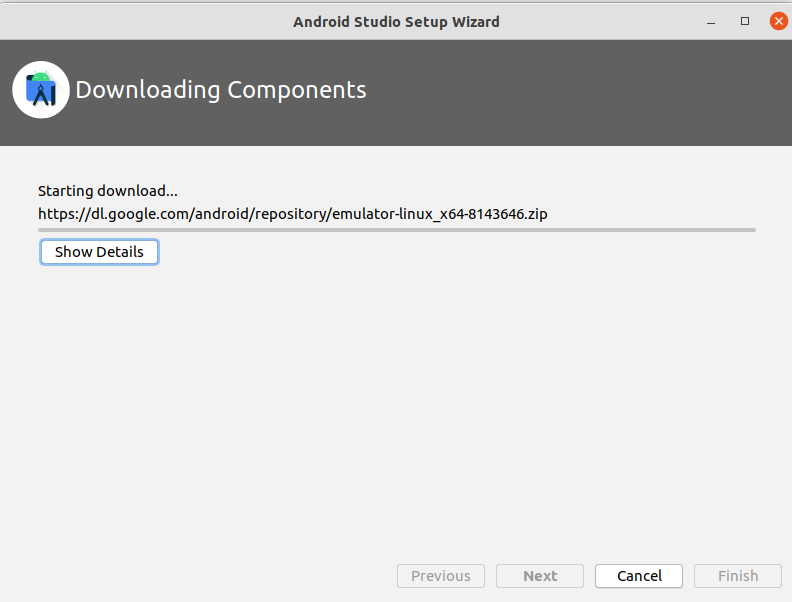Close the Android Studio Setup Wizard
Viewport: 792px width, 602px height.
777,21
